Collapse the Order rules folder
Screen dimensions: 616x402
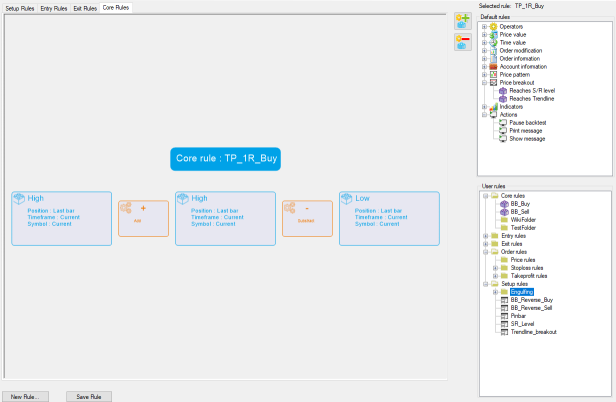(486, 252)
